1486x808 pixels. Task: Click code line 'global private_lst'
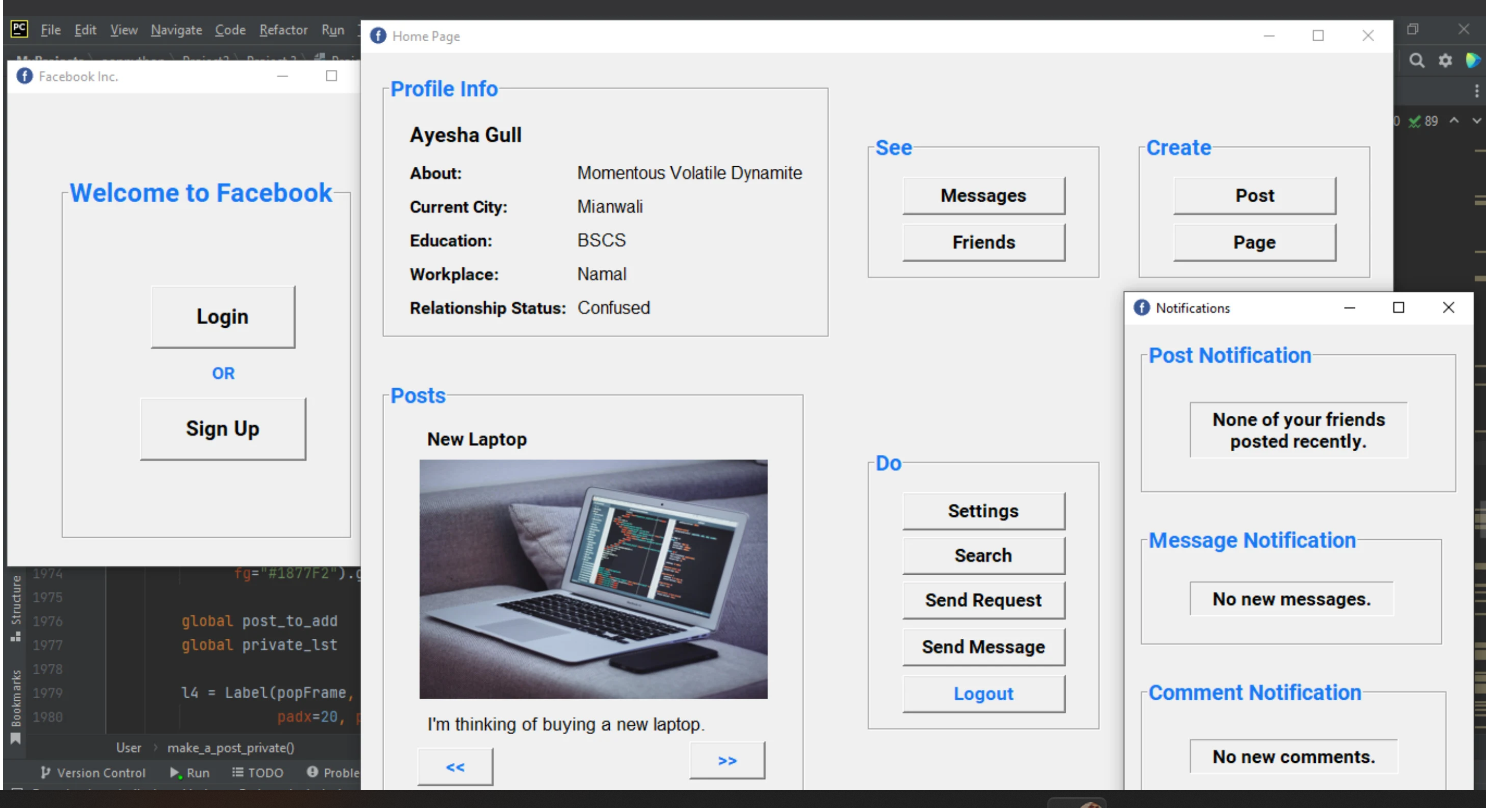point(260,645)
